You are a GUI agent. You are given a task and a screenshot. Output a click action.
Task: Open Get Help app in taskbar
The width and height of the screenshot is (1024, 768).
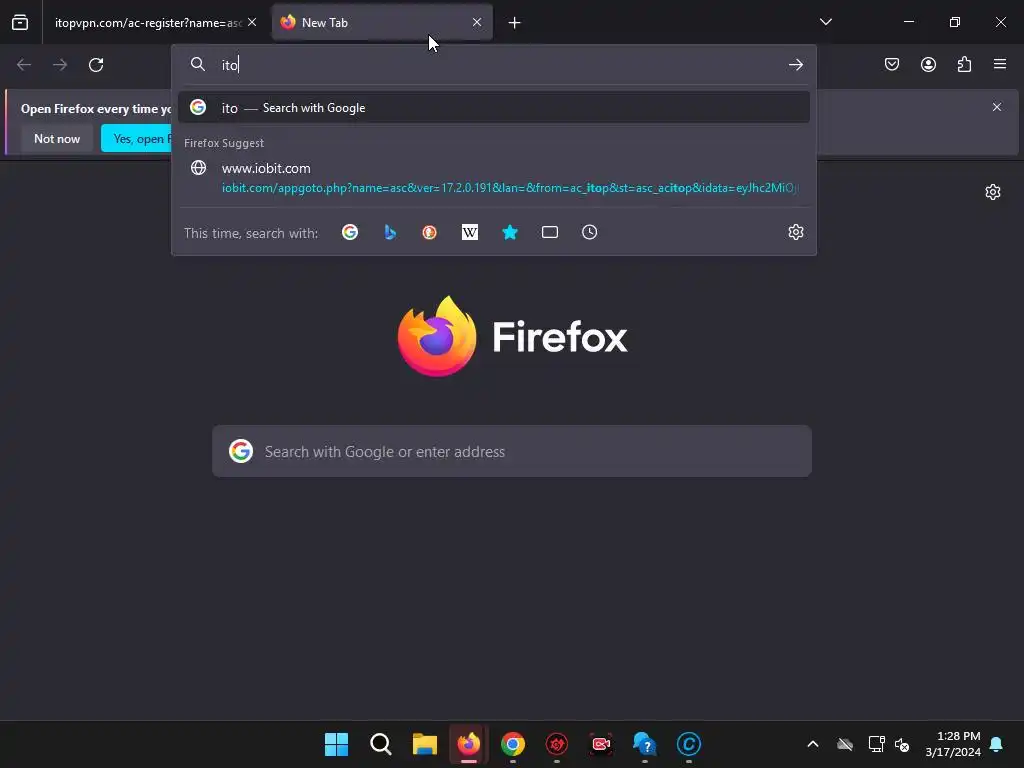point(645,744)
